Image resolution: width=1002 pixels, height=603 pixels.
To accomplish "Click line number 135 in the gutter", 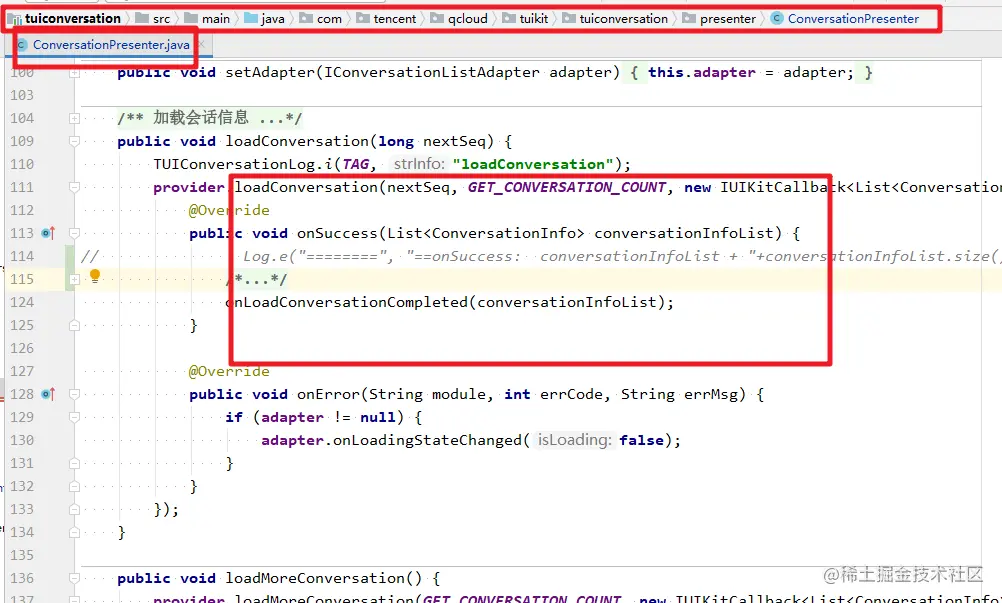I will click(x=22, y=555).
